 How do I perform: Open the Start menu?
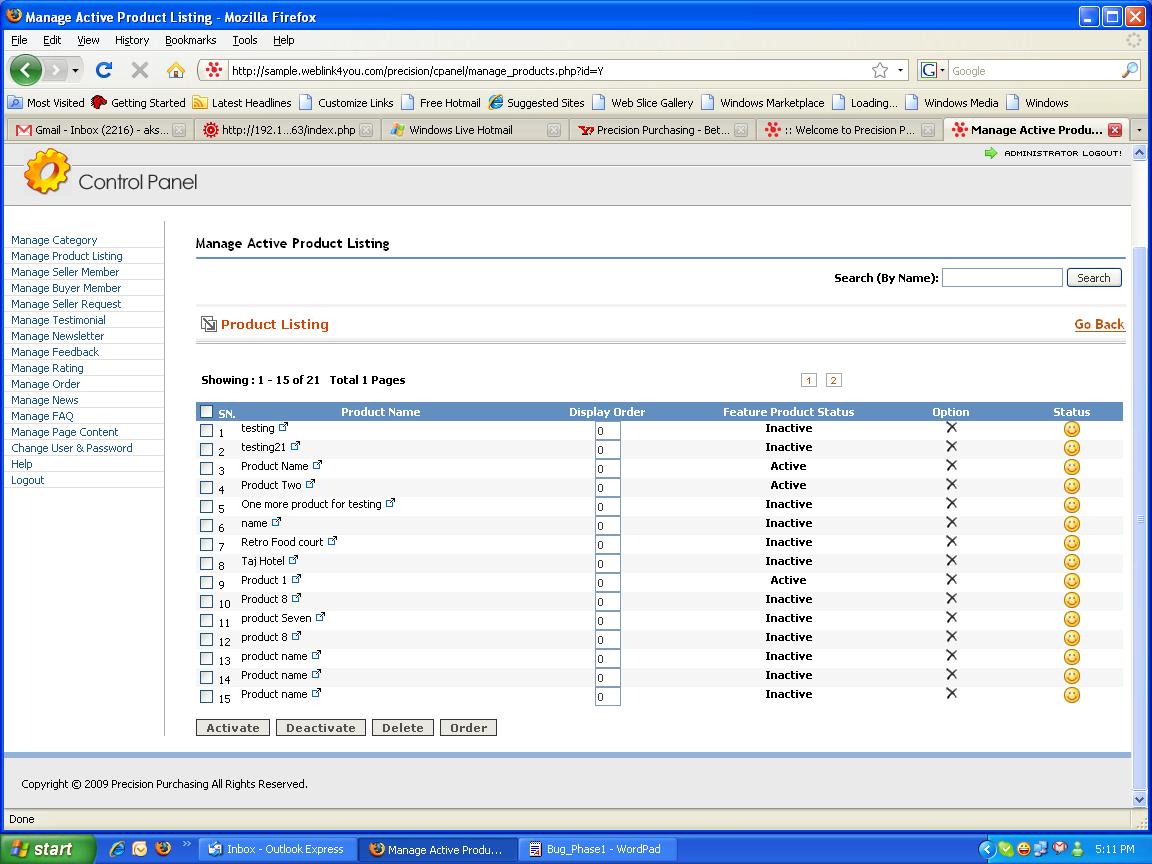48,849
